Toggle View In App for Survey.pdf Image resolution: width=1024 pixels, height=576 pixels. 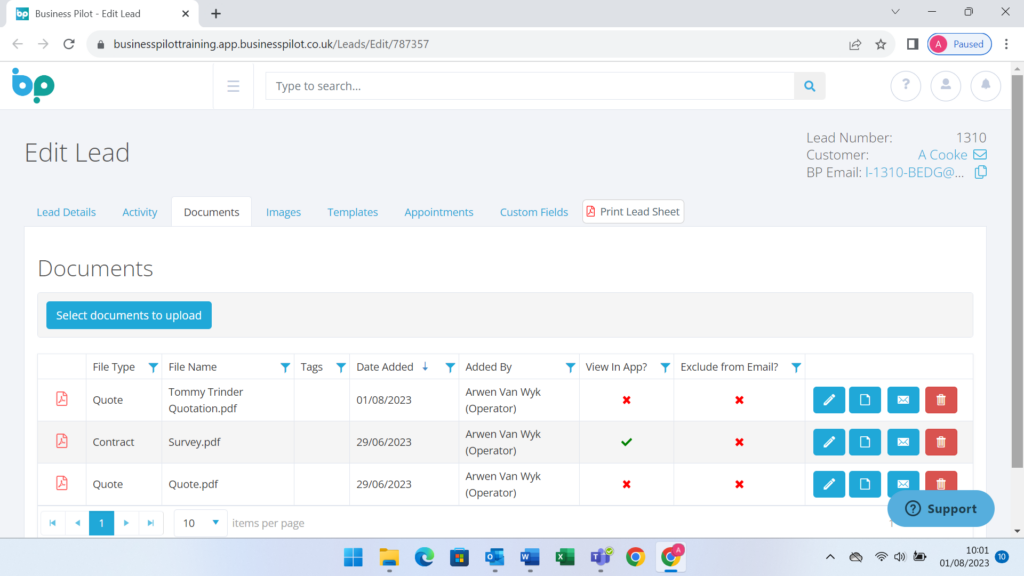click(x=626, y=442)
